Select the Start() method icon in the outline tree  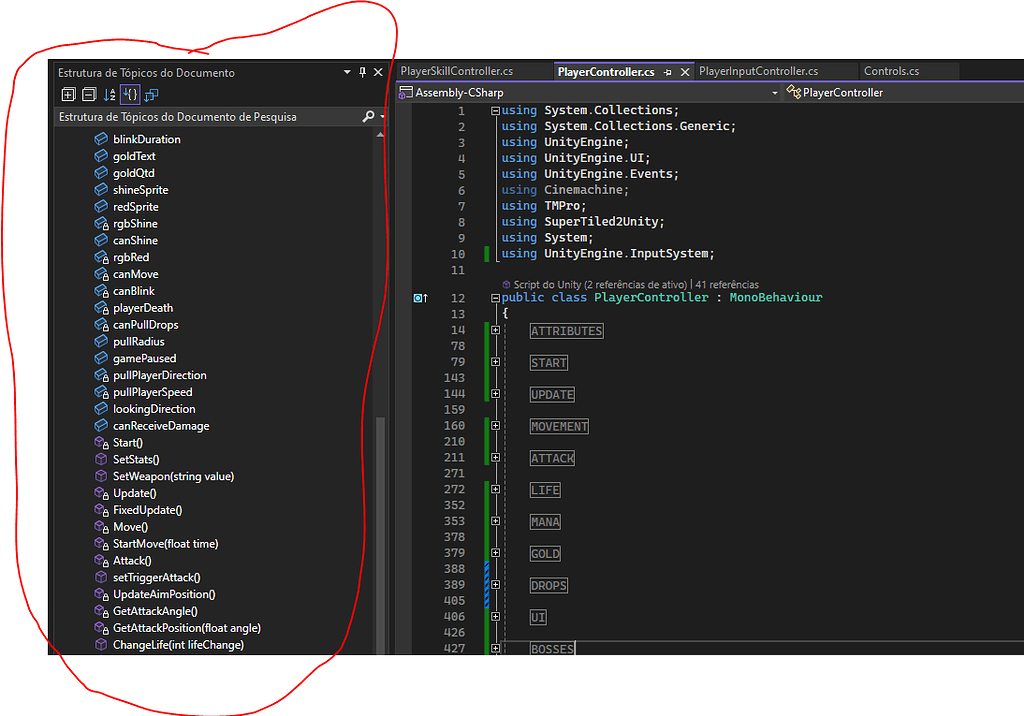(x=97, y=442)
